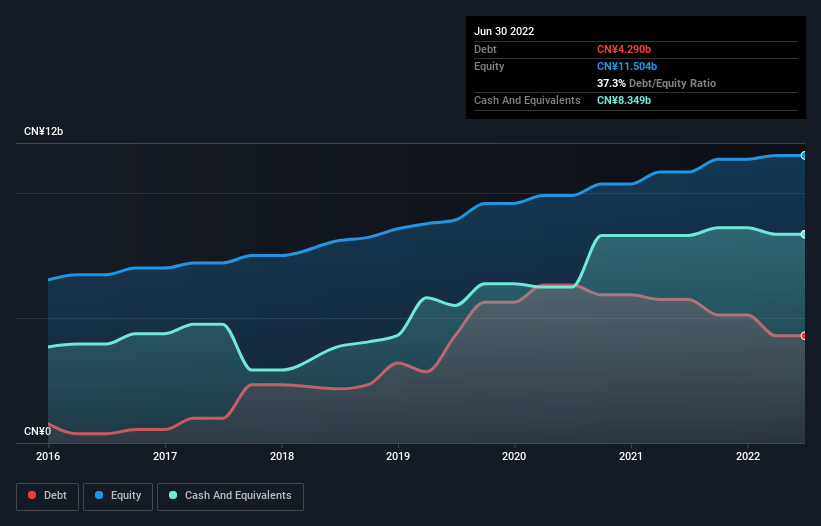The height and width of the screenshot is (526, 821).
Task: Click the 2019 x-axis label
Action: 398,456
